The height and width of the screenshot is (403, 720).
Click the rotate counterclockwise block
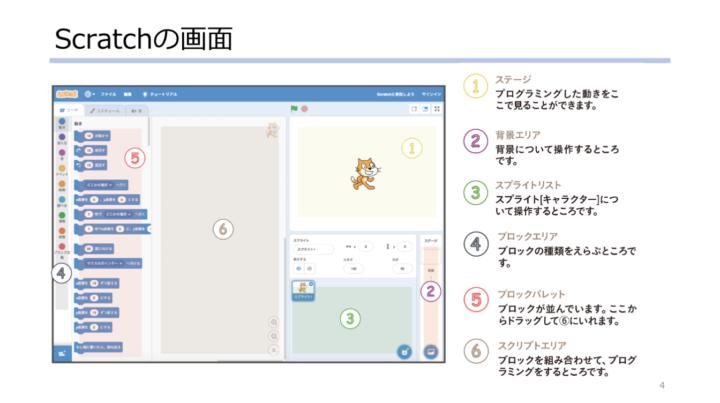pyautogui.click(x=91, y=165)
